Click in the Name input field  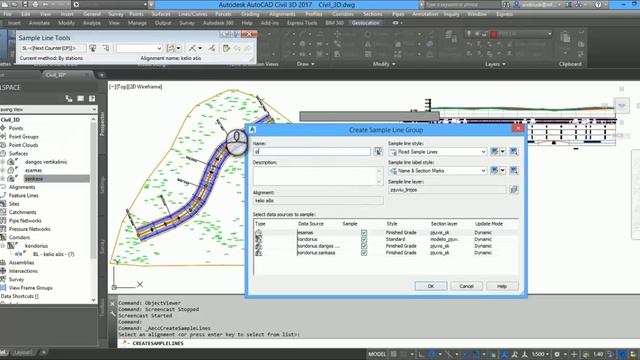coord(312,151)
